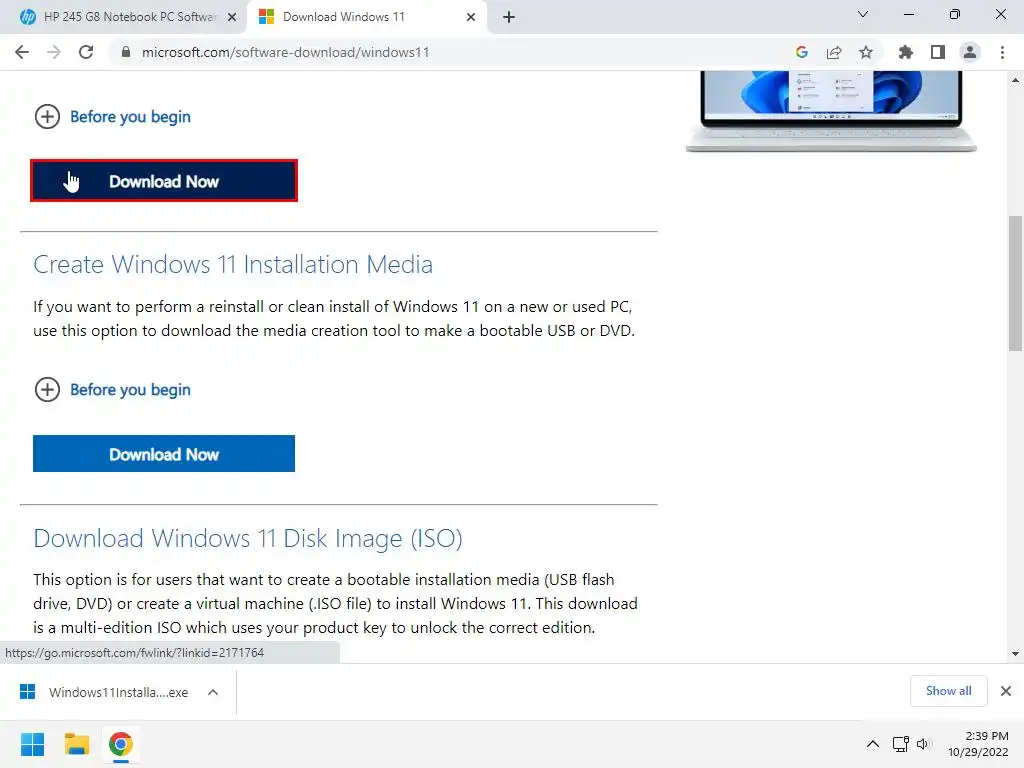Click the volume speaker tray icon

point(923,744)
